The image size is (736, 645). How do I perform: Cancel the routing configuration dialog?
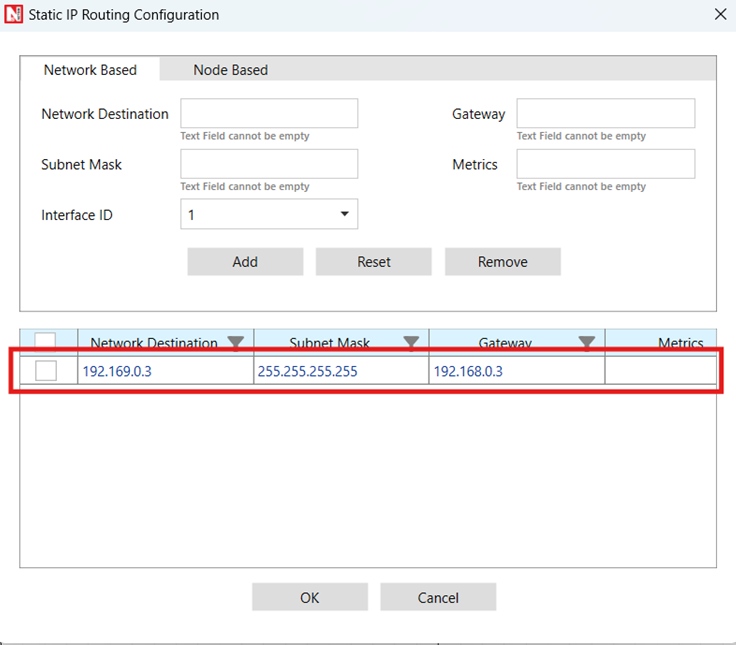(438, 598)
